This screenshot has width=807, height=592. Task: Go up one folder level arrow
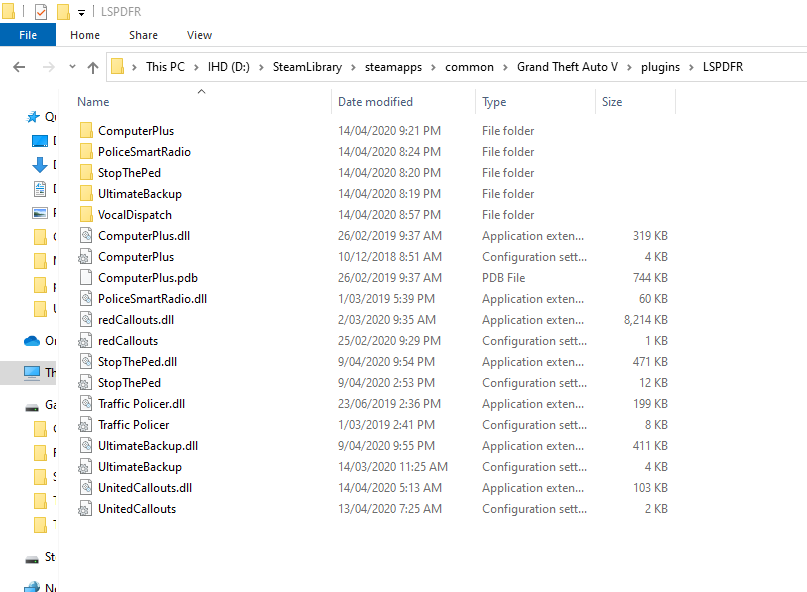coord(93,67)
